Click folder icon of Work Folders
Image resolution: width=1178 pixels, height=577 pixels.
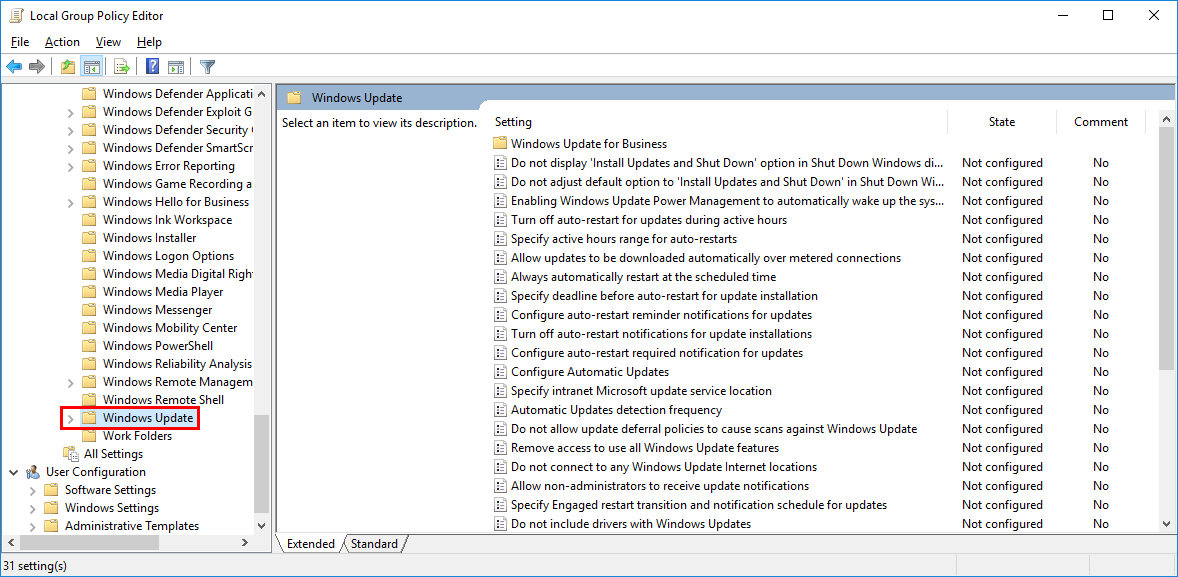(x=89, y=436)
